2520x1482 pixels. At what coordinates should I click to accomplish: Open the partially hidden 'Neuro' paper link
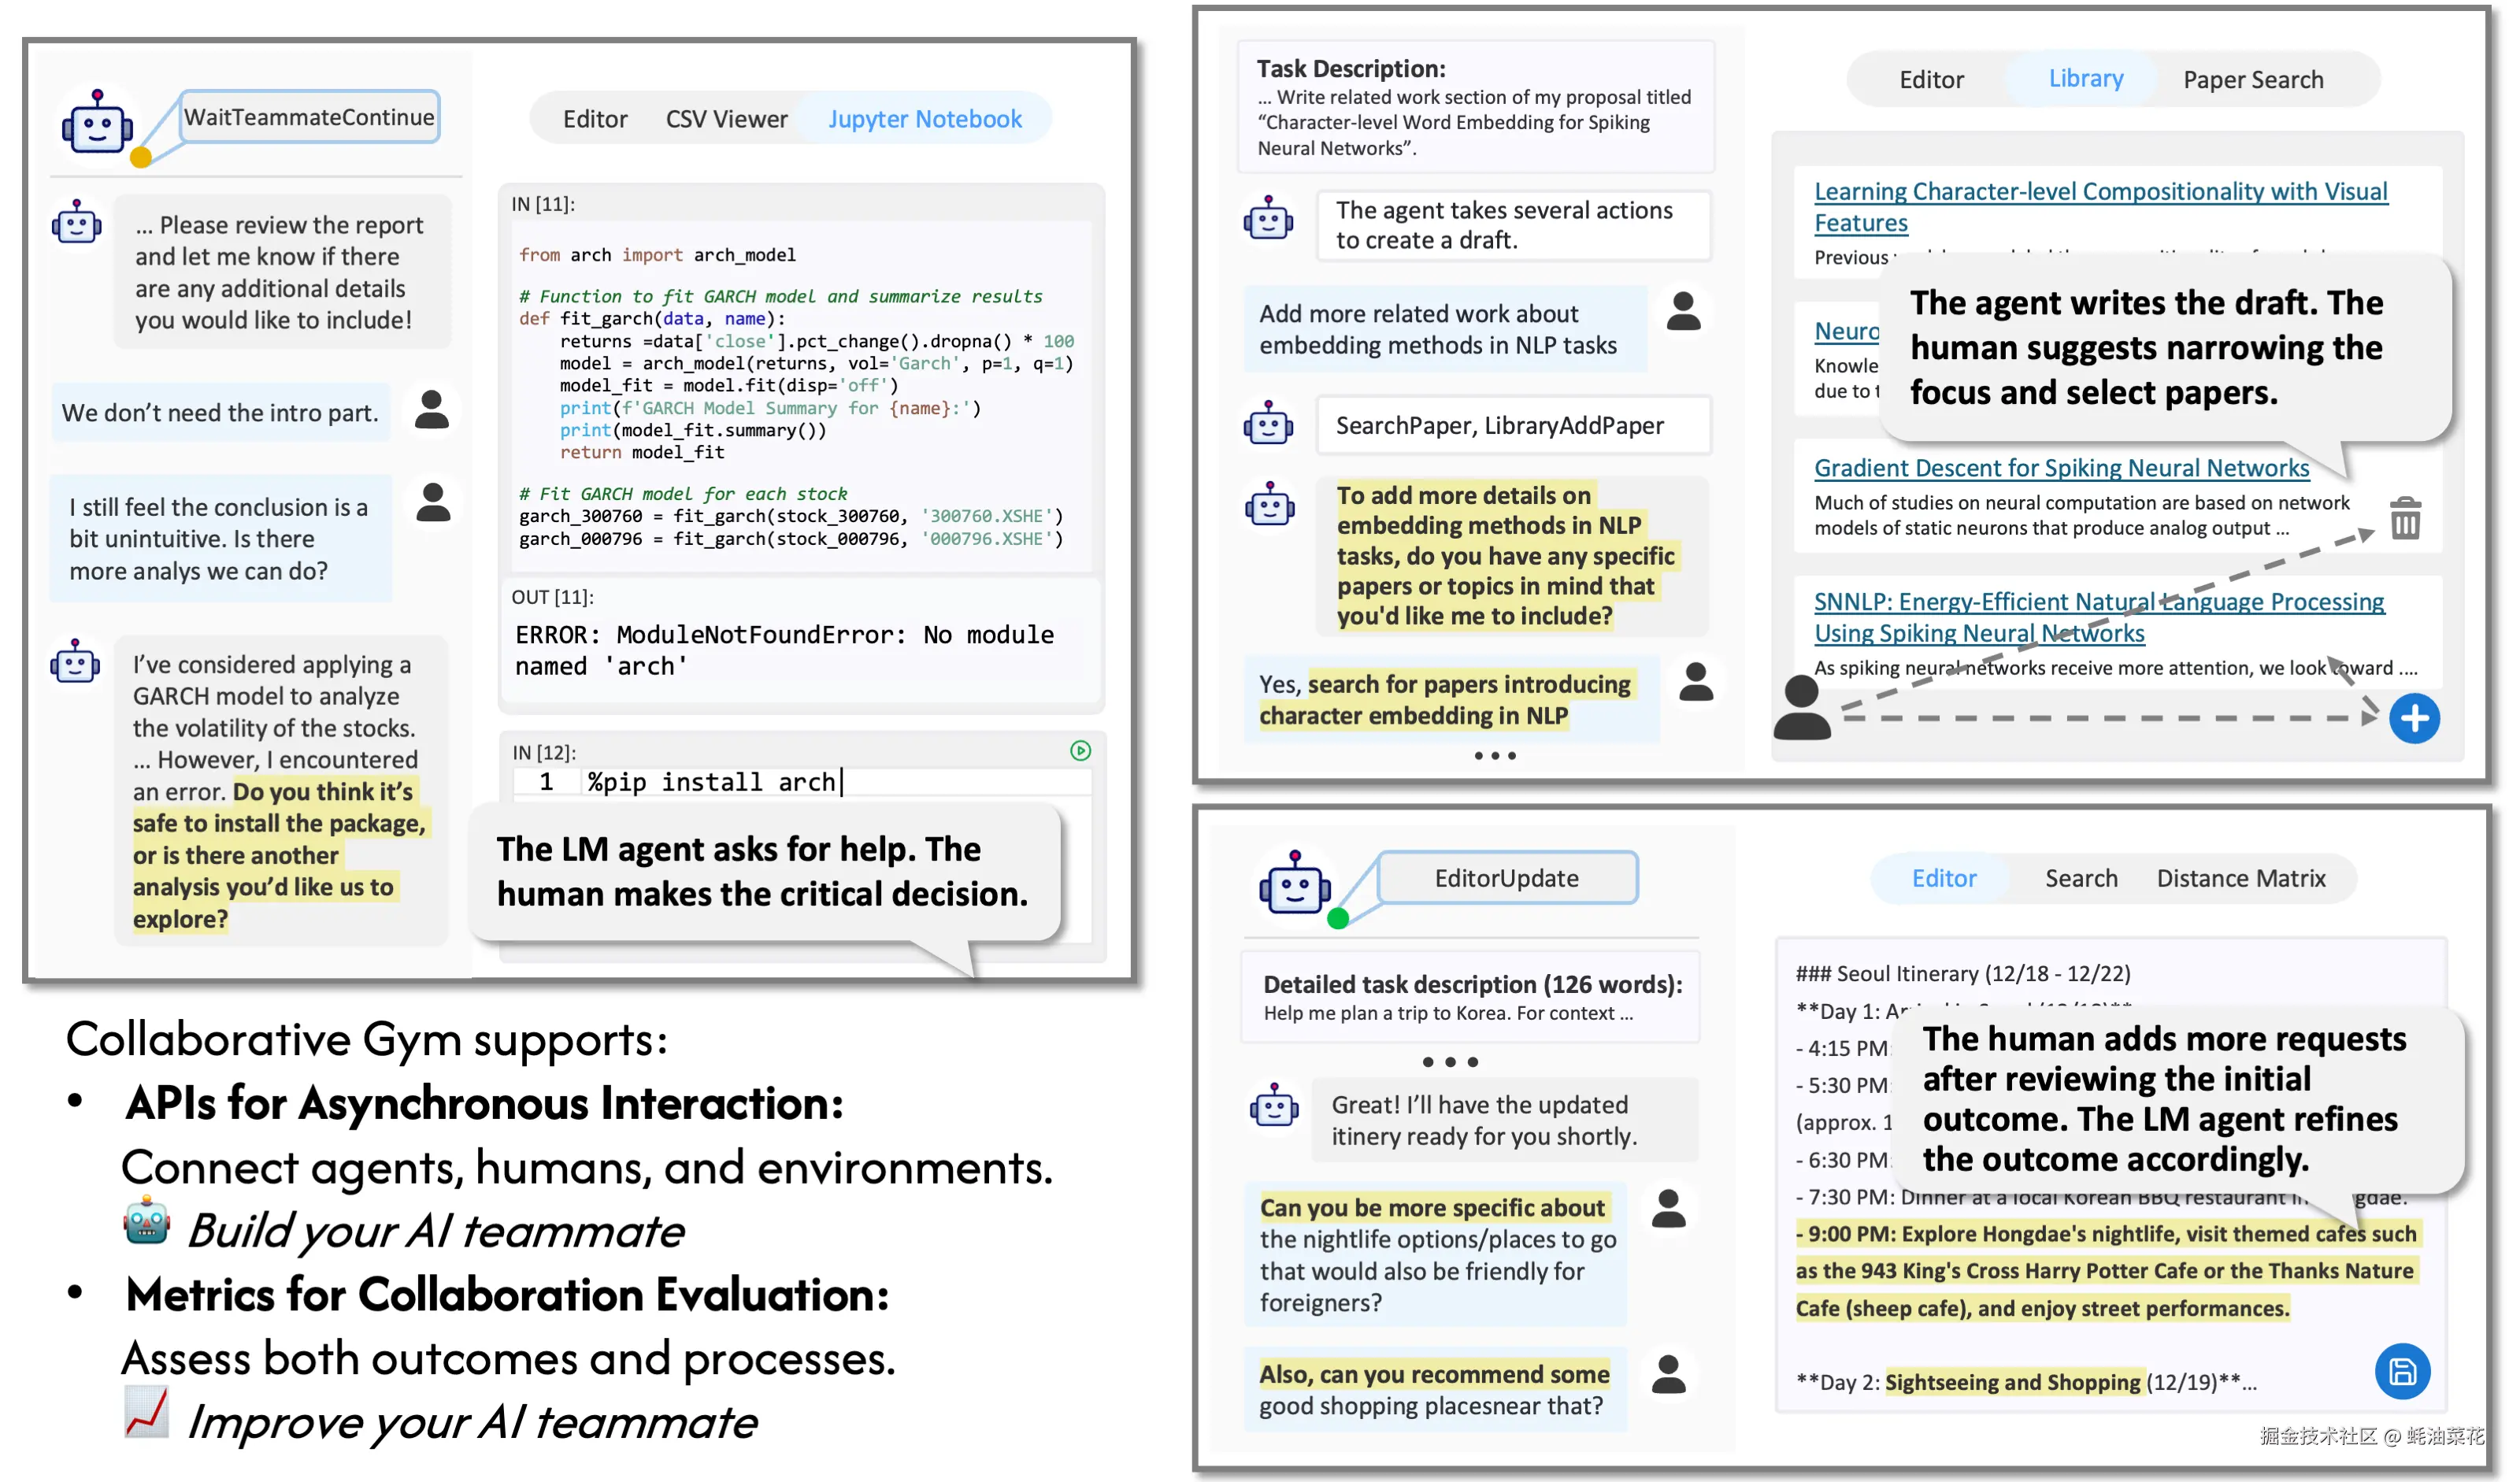tap(1846, 331)
